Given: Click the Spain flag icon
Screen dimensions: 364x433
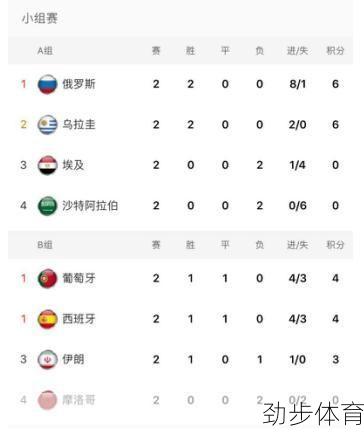Looking at the screenshot, I should click(x=47, y=319).
